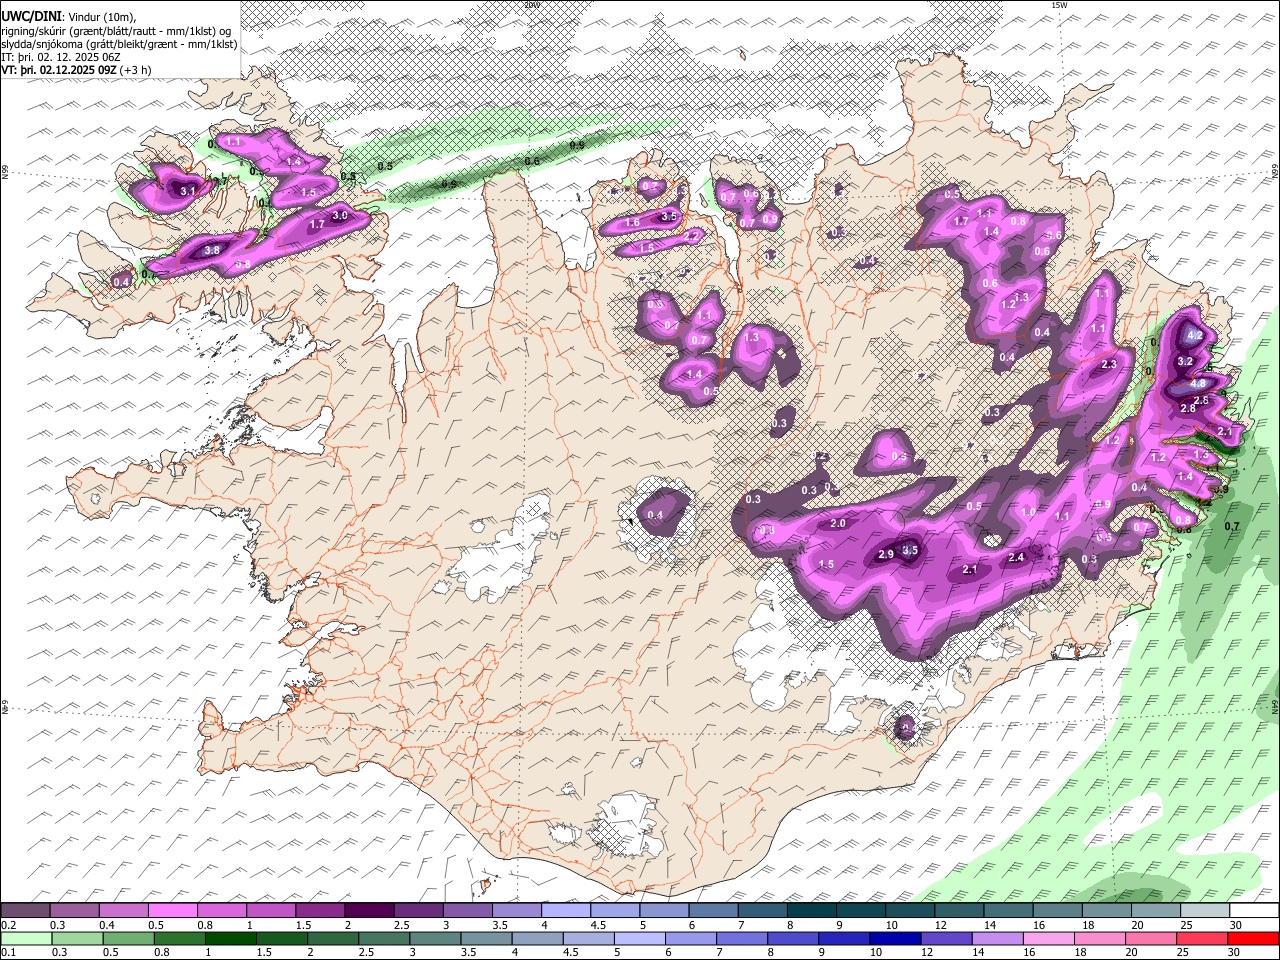Click the lower-row purple swatch labeled 12
The image size is (1280, 960).
tap(945, 938)
